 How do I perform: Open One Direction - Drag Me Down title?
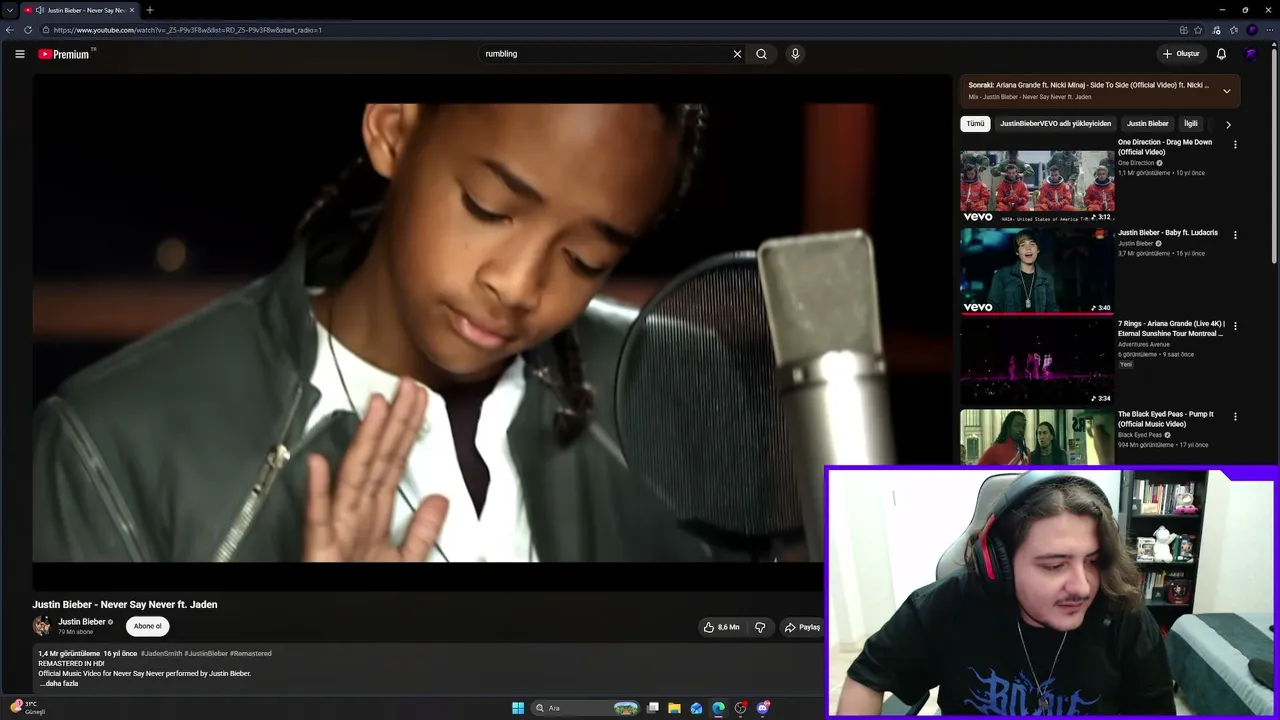[1165, 147]
